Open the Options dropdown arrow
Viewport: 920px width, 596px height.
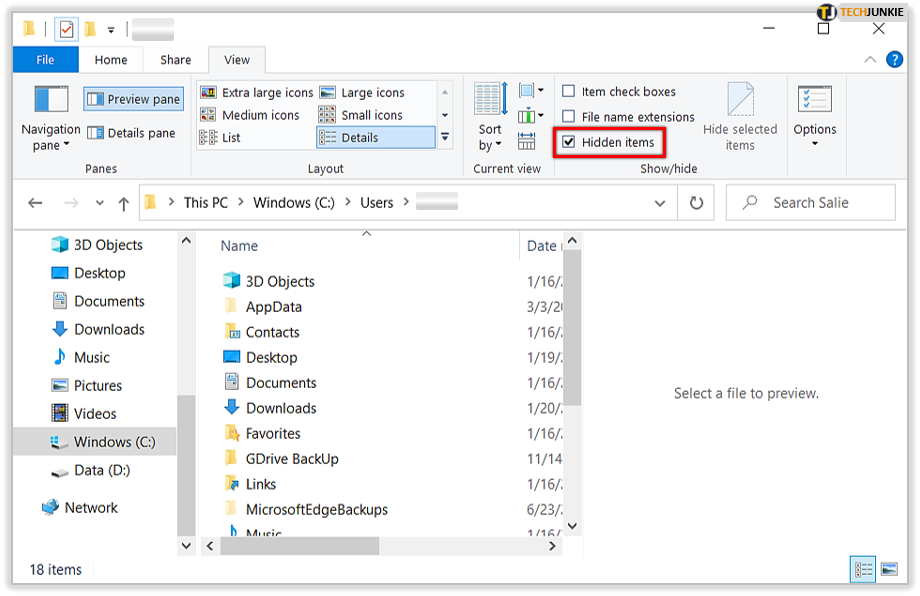coord(815,144)
